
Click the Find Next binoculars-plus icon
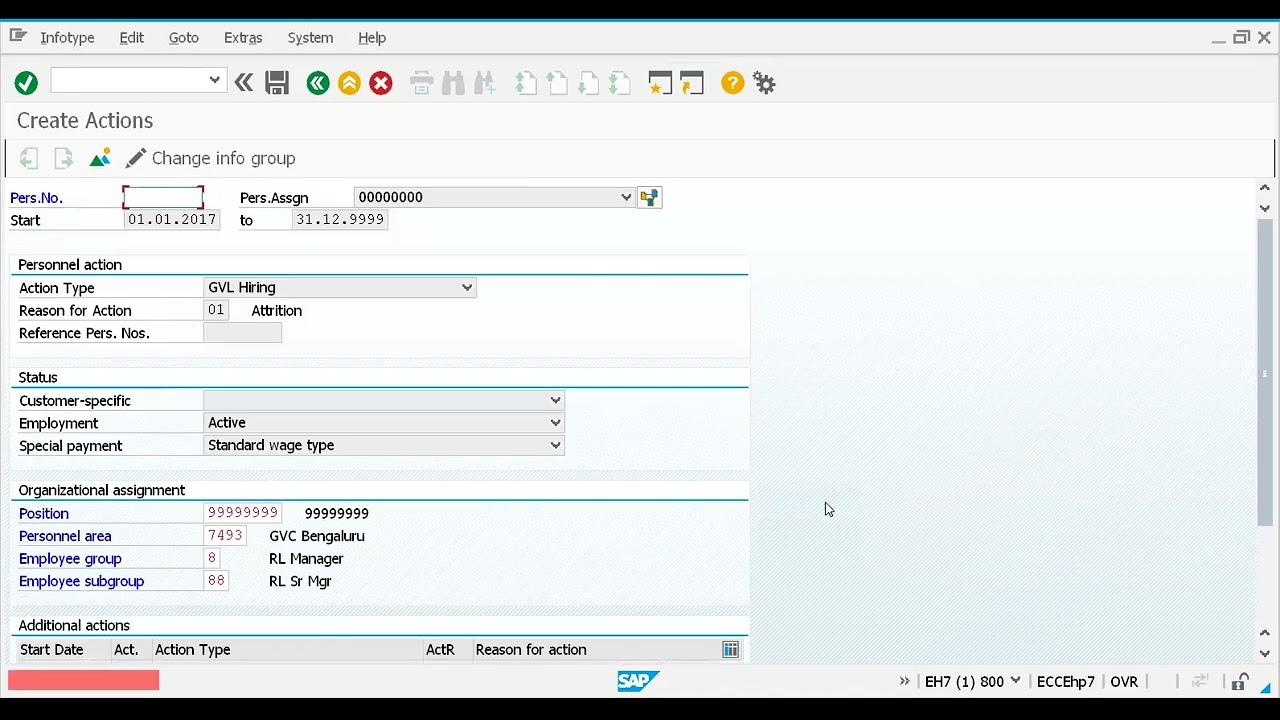(x=485, y=83)
